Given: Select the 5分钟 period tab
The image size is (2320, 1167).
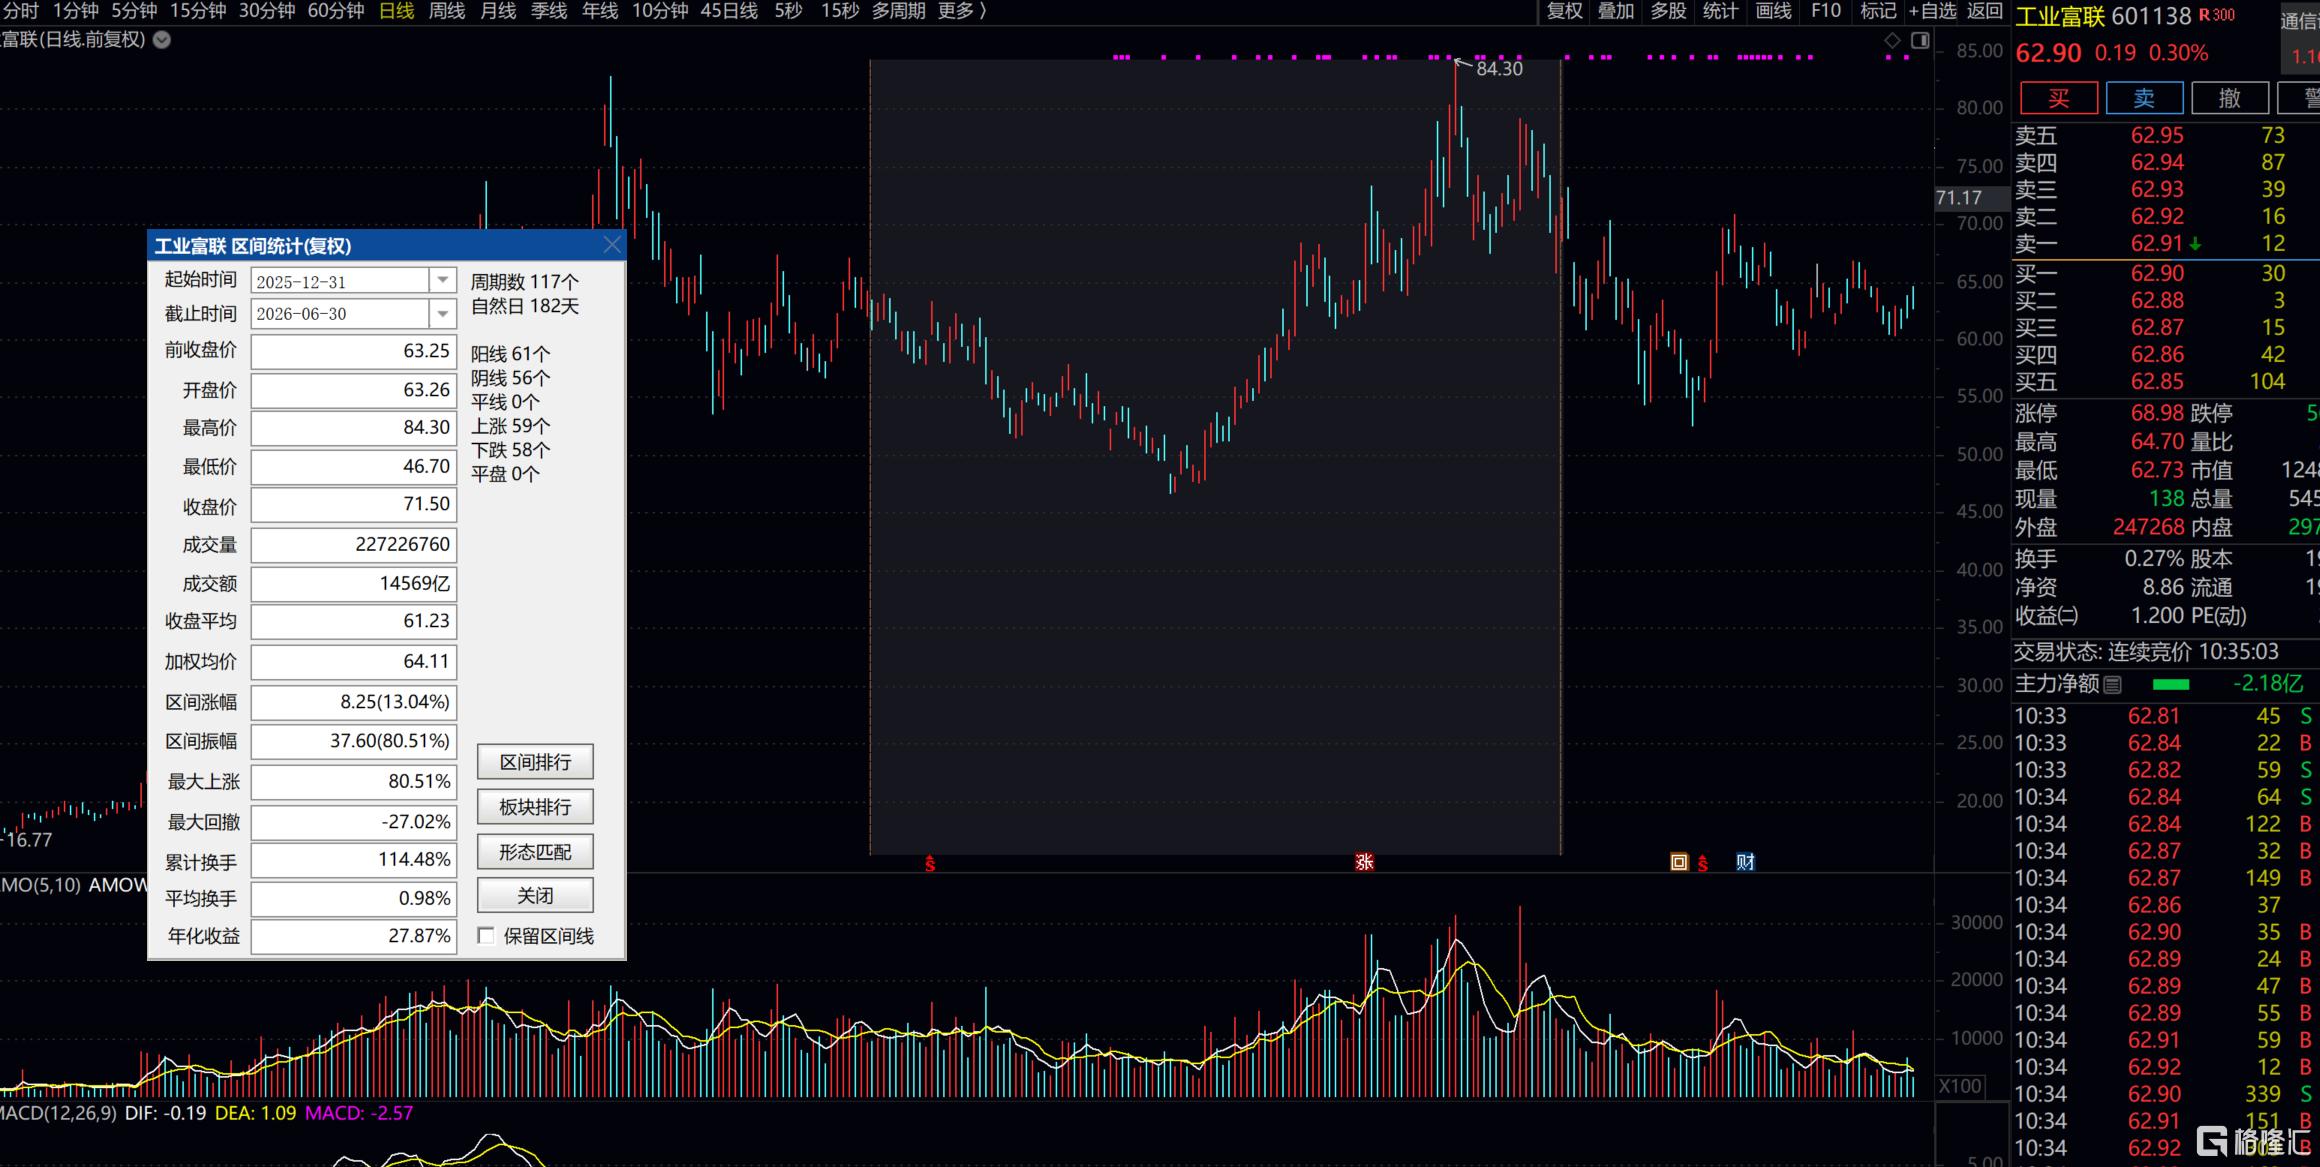Looking at the screenshot, I should (x=134, y=11).
